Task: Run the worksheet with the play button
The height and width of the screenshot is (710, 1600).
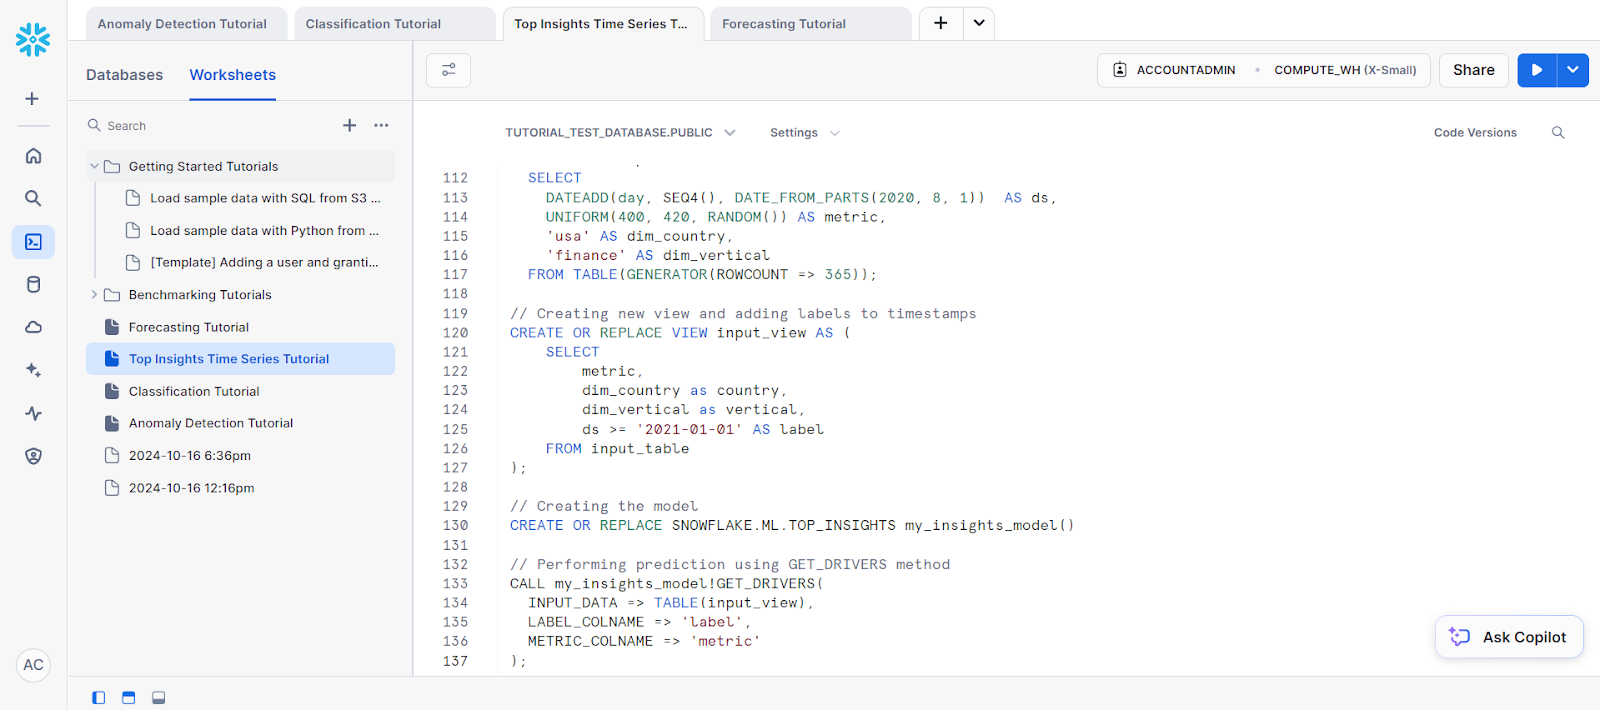Action: (x=1537, y=70)
